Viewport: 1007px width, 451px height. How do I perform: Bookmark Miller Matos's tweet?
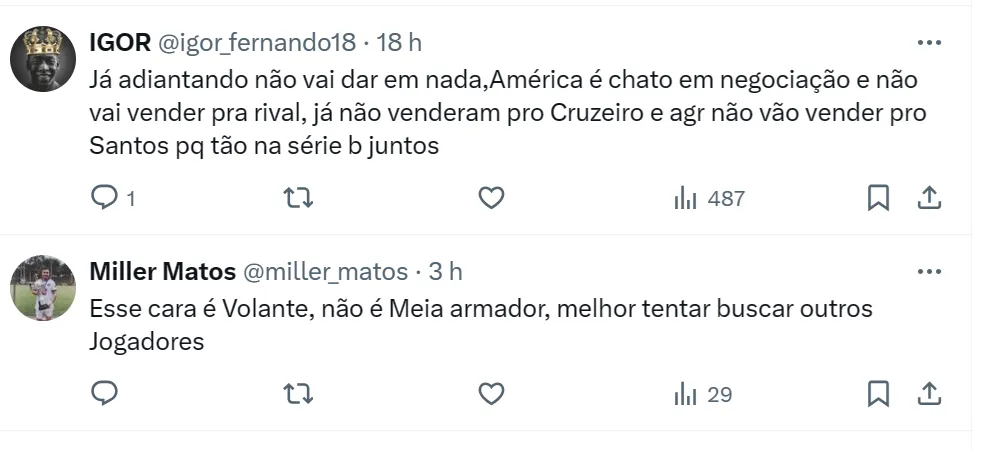878,393
